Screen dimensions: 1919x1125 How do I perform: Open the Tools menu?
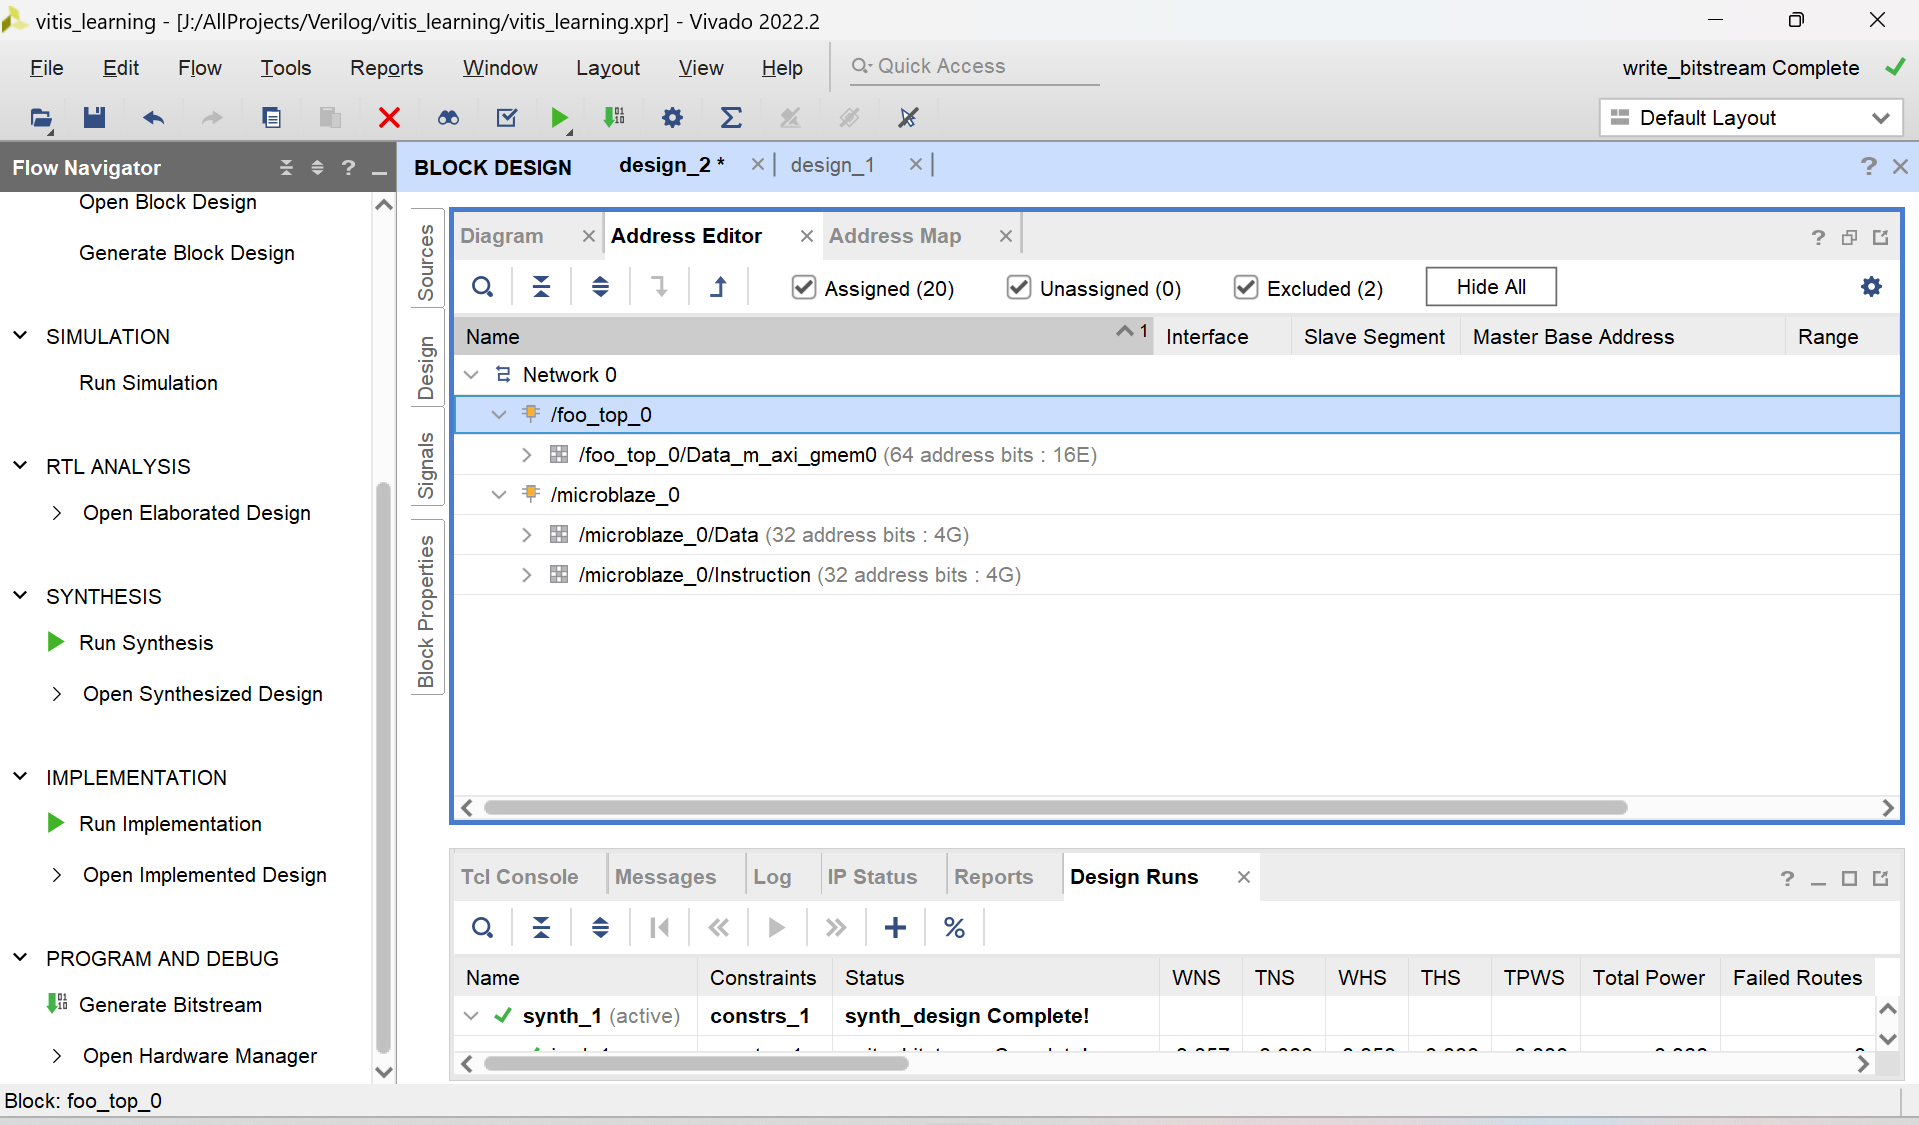point(286,68)
